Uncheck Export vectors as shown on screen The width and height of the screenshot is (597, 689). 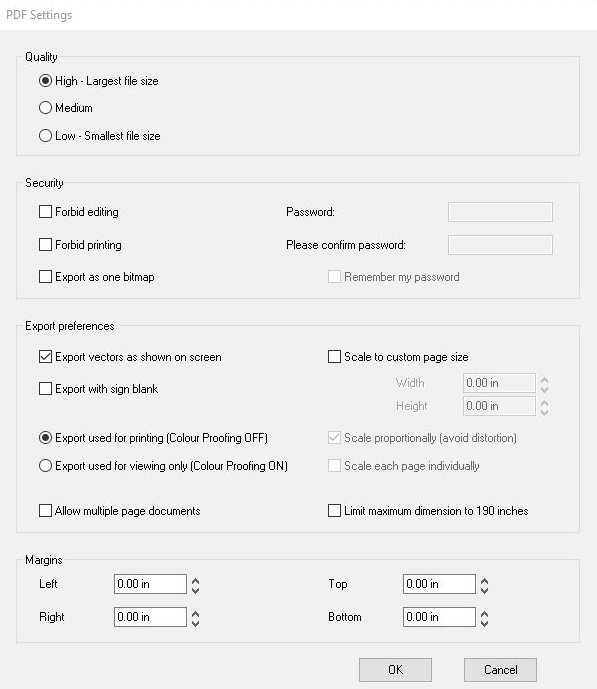pyautogui.click(x=45, y=356)
